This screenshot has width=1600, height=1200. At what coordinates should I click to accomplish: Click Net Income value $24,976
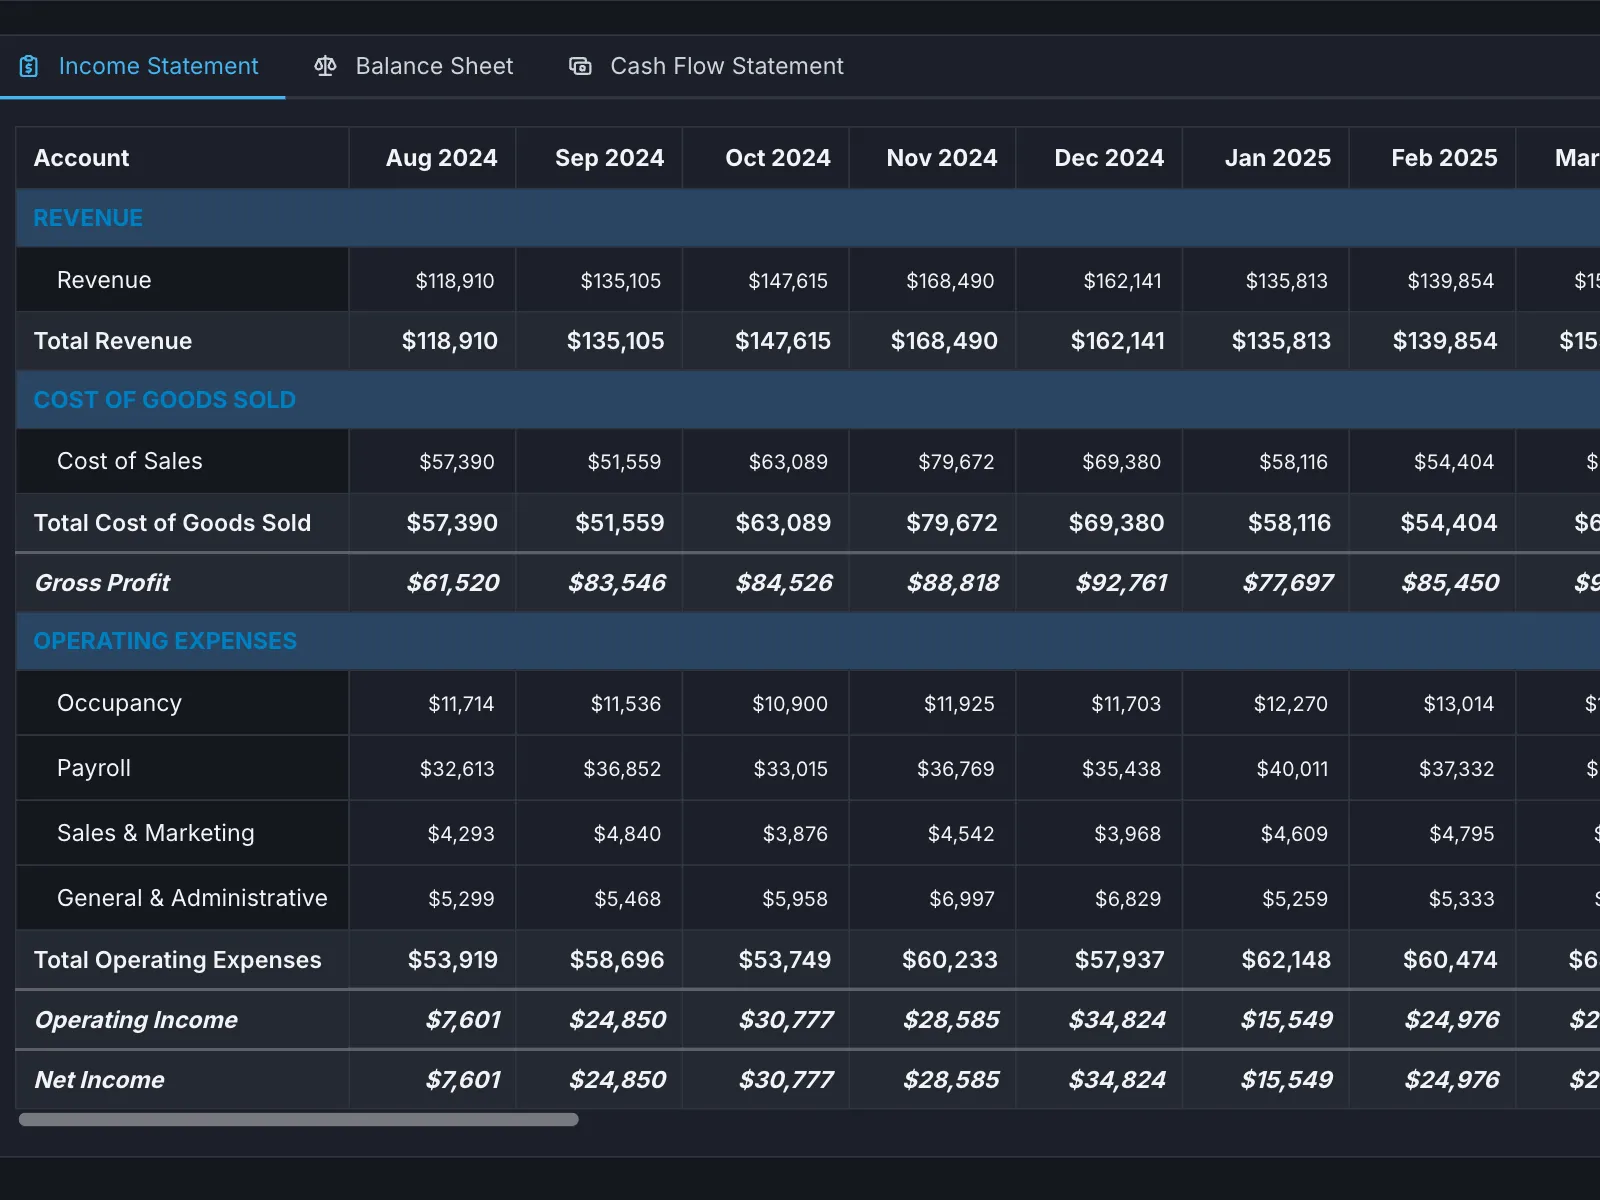tap(1452, 1080)
